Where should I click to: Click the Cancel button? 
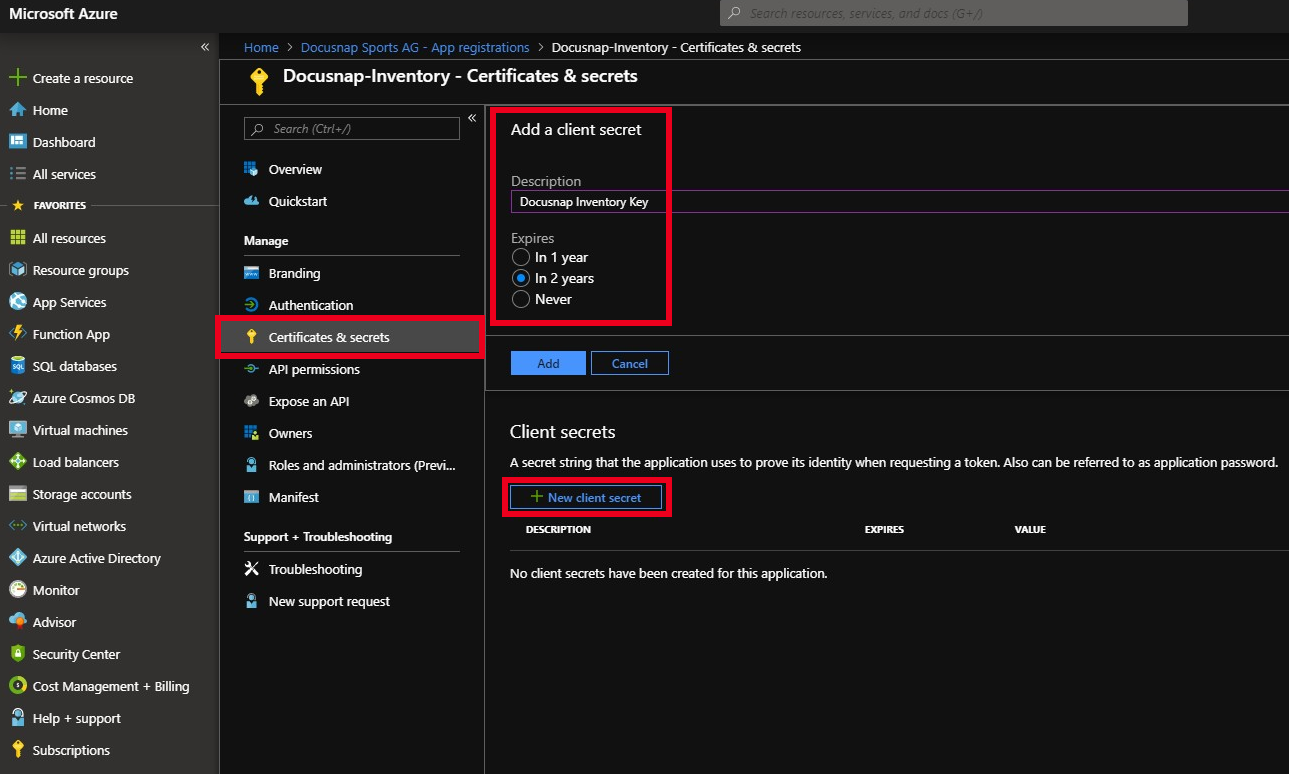tap(630, 363)
